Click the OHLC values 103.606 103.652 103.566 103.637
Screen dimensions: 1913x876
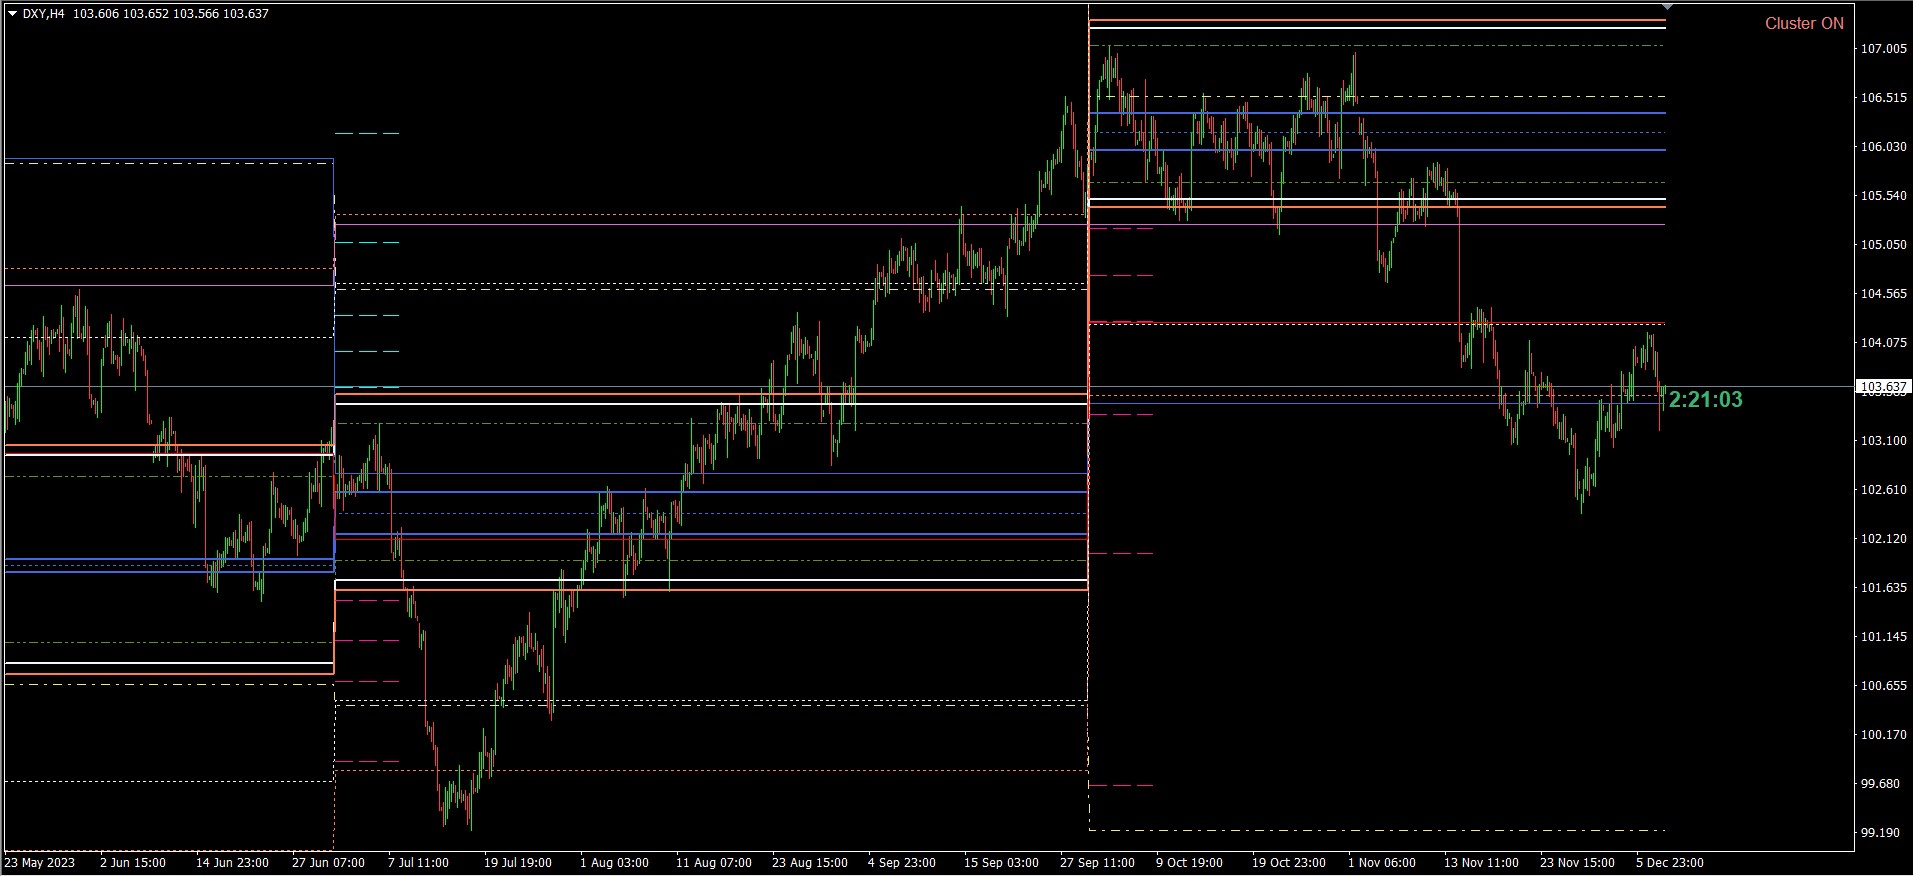point(171,14)
